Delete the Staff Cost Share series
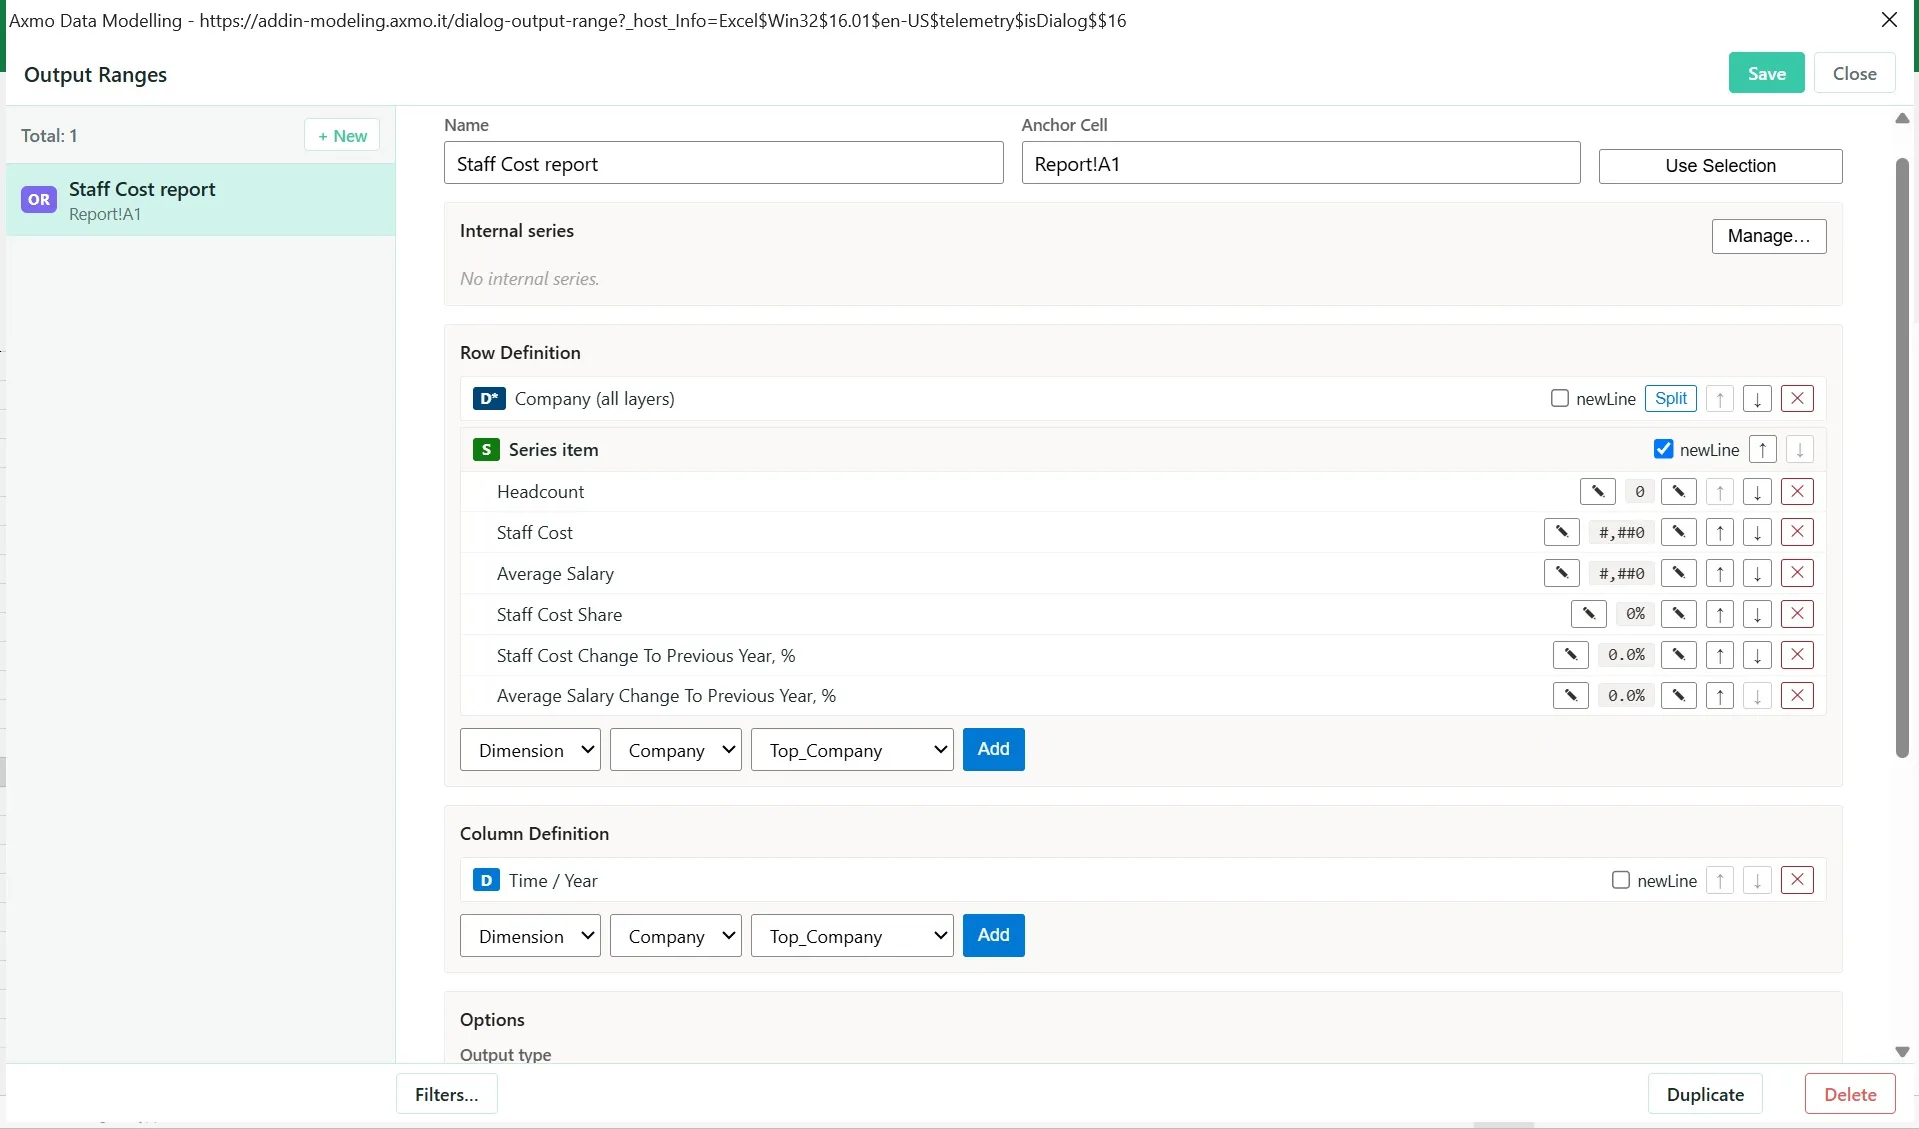This screenshot has width=1919, height=1129. point(1797,615)
